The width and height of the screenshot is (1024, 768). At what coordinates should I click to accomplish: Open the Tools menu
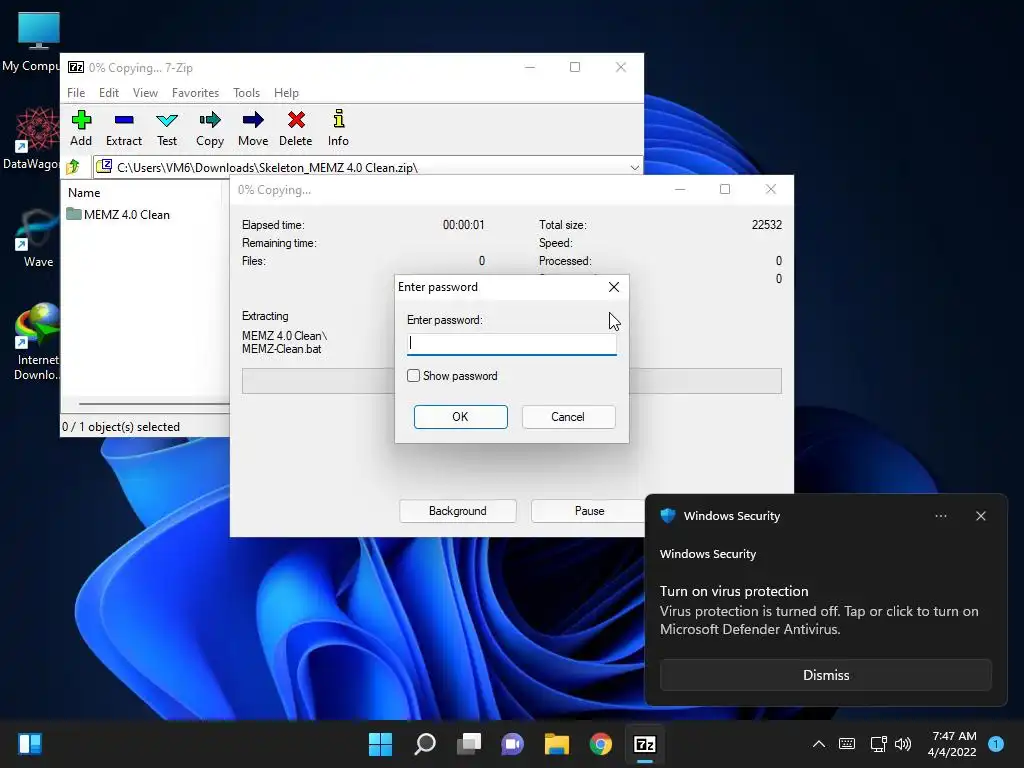[x=246, y=93]
